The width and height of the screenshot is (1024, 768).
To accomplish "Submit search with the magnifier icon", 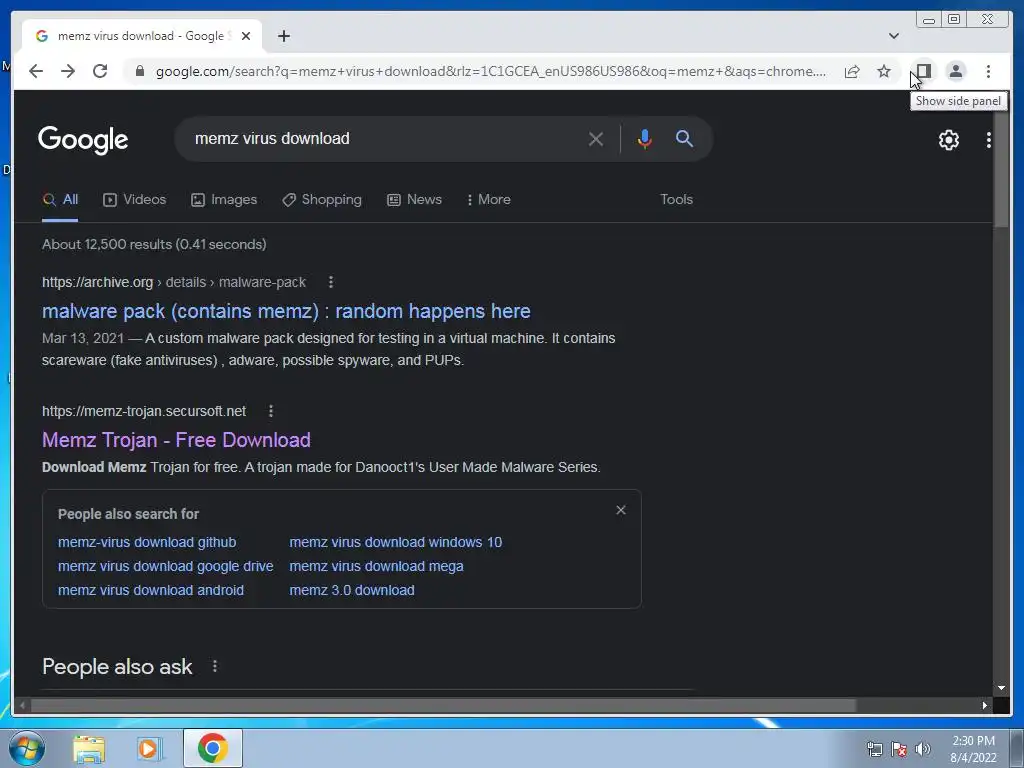I will (684, 138).
